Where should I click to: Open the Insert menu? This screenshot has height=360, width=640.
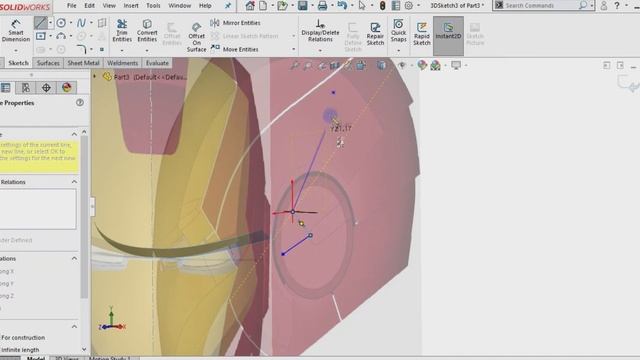131,6
